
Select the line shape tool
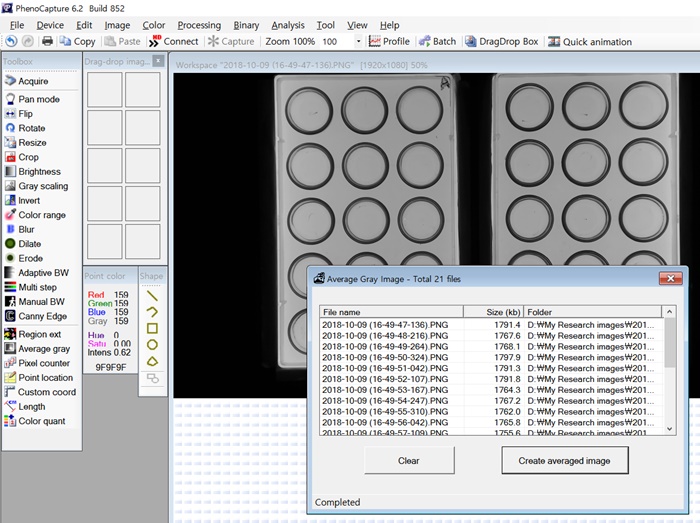152,295
